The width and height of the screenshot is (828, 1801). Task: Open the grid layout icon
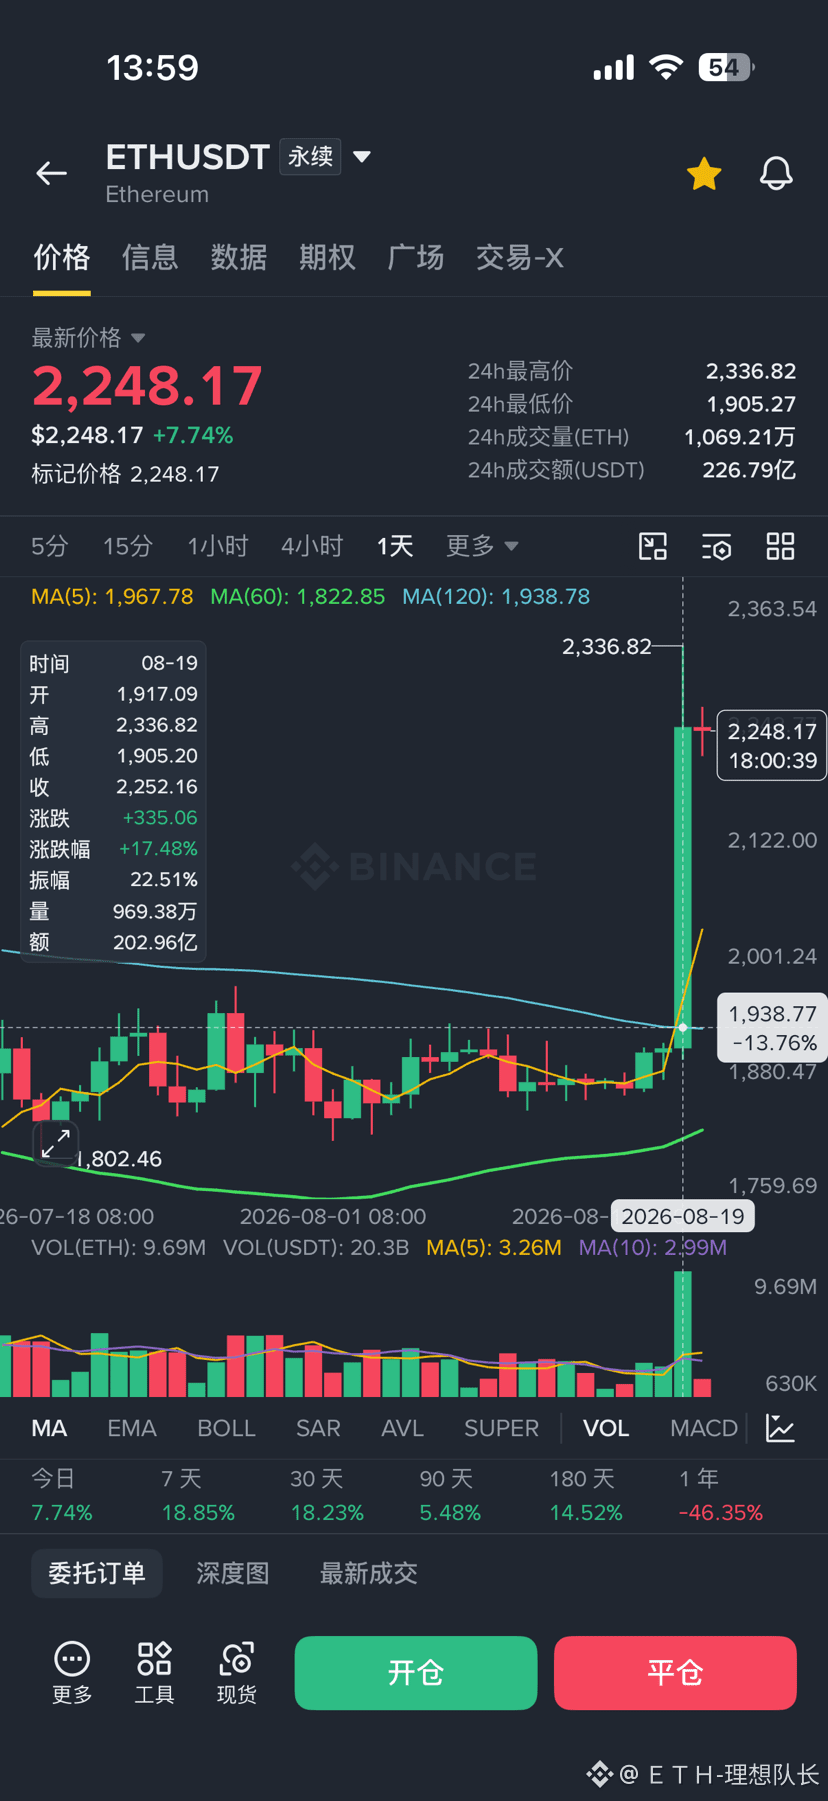[x=780, y=546]
